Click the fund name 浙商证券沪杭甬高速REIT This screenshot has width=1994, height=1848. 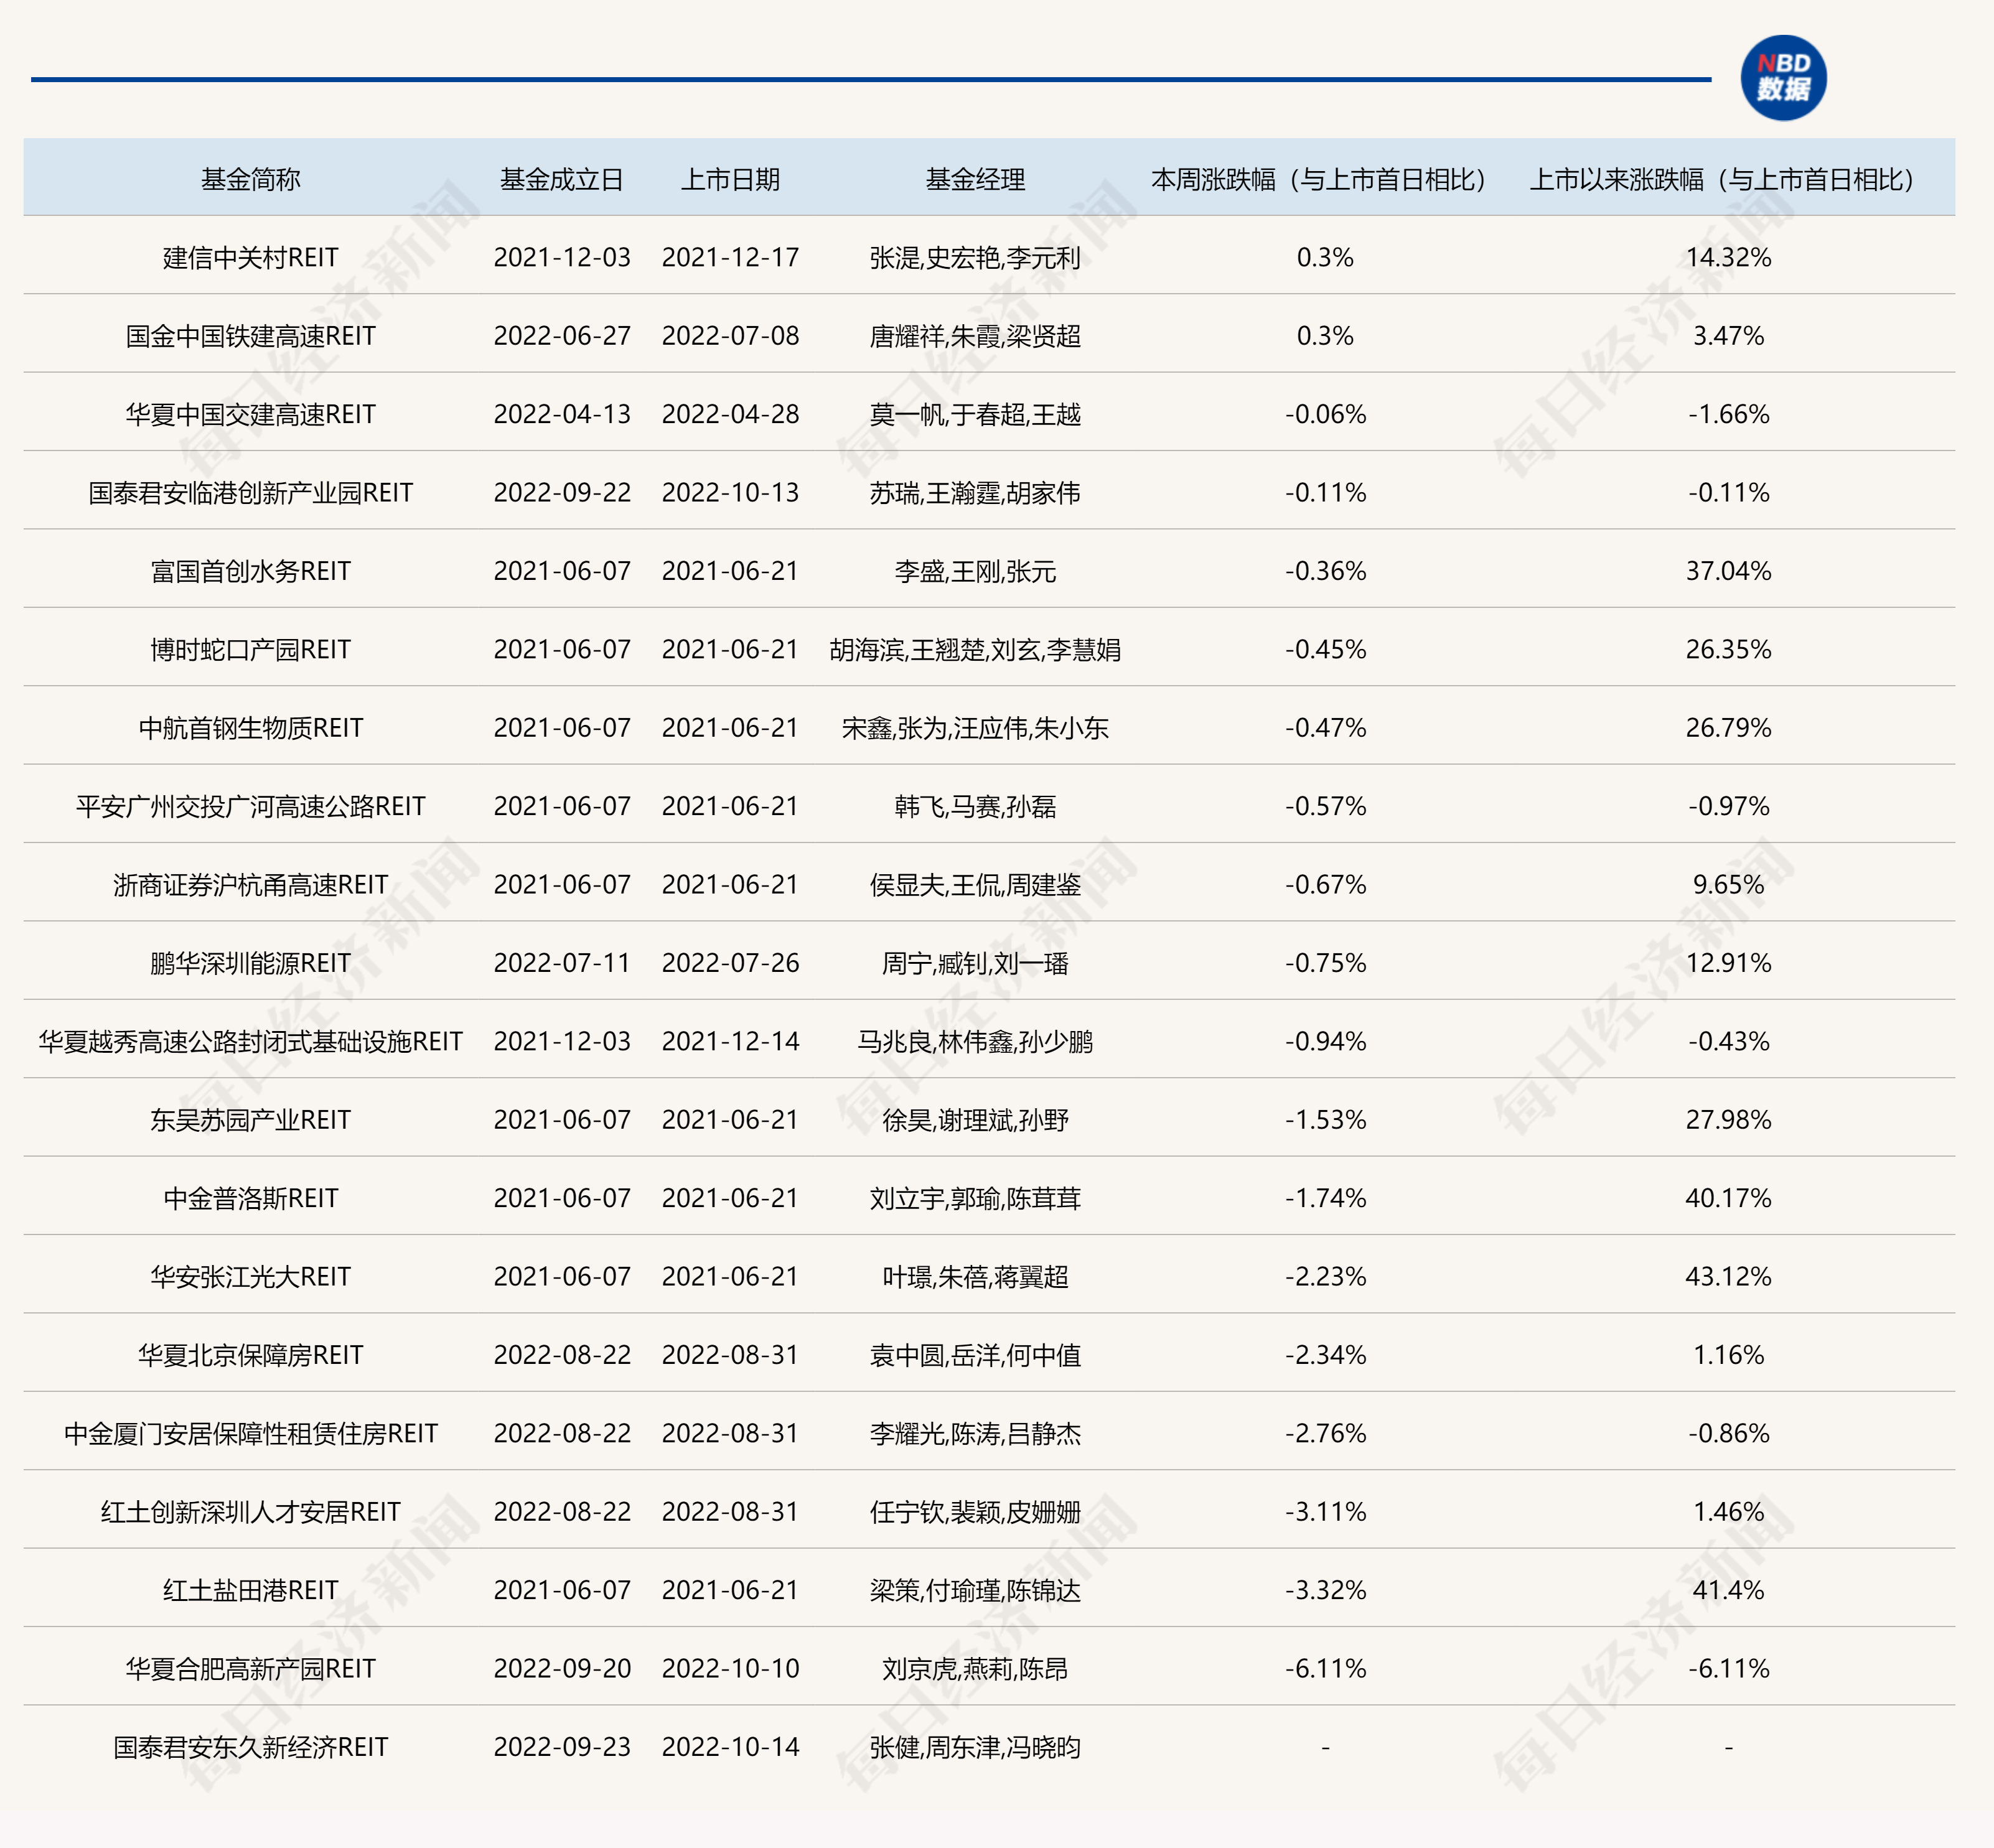click(250, 885)
